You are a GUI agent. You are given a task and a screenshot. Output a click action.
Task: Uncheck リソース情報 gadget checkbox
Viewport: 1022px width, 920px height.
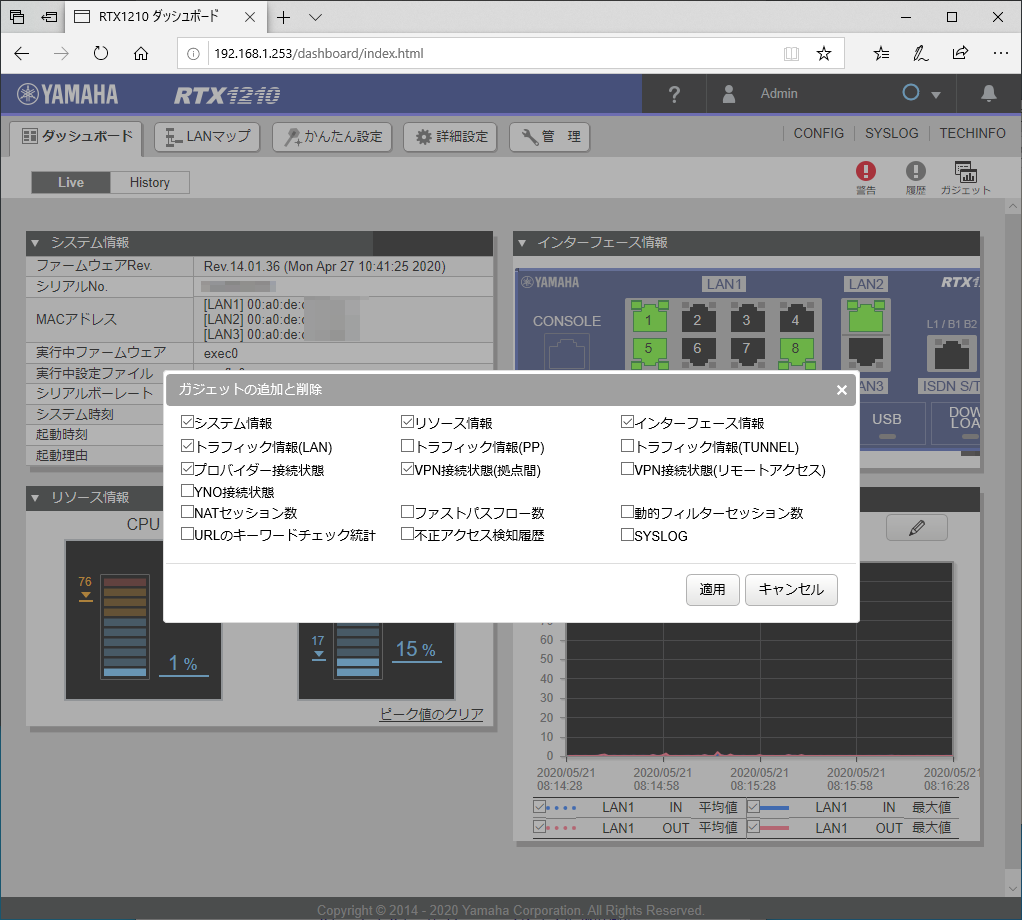[407, 422]
